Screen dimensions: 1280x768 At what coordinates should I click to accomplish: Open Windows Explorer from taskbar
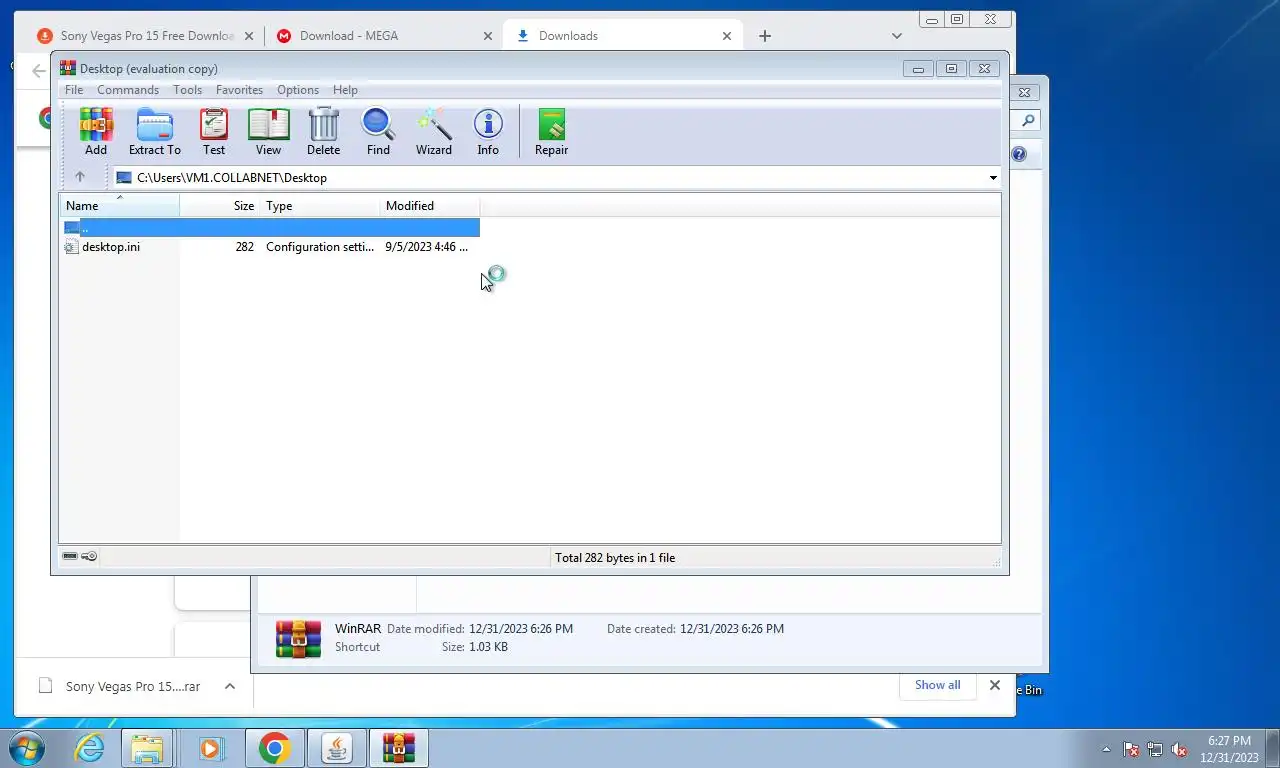pyautogui.click(x=147, y=748)
